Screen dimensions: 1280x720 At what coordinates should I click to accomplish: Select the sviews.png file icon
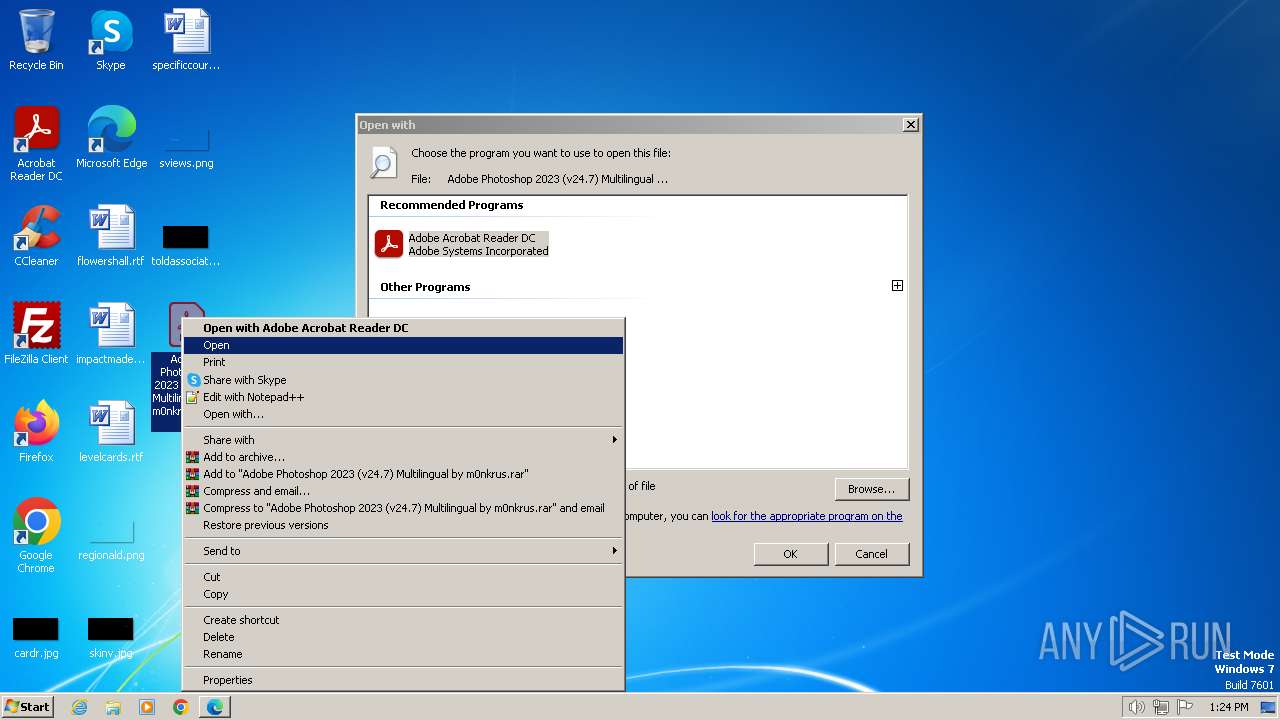[186, 147]
